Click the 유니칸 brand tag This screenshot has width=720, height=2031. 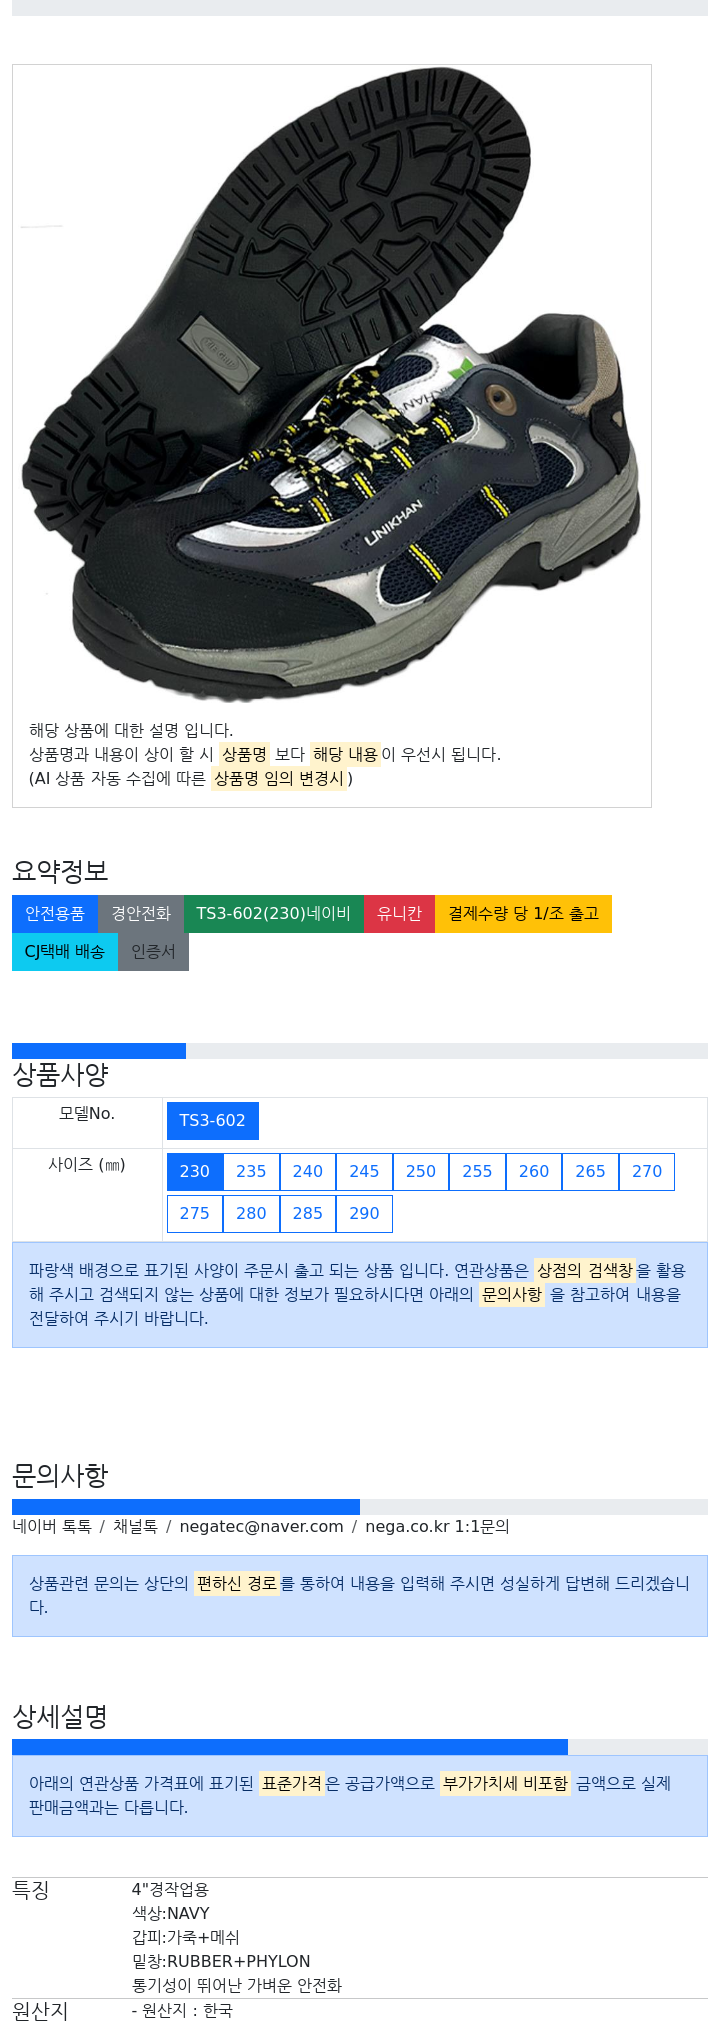[399, 914]
